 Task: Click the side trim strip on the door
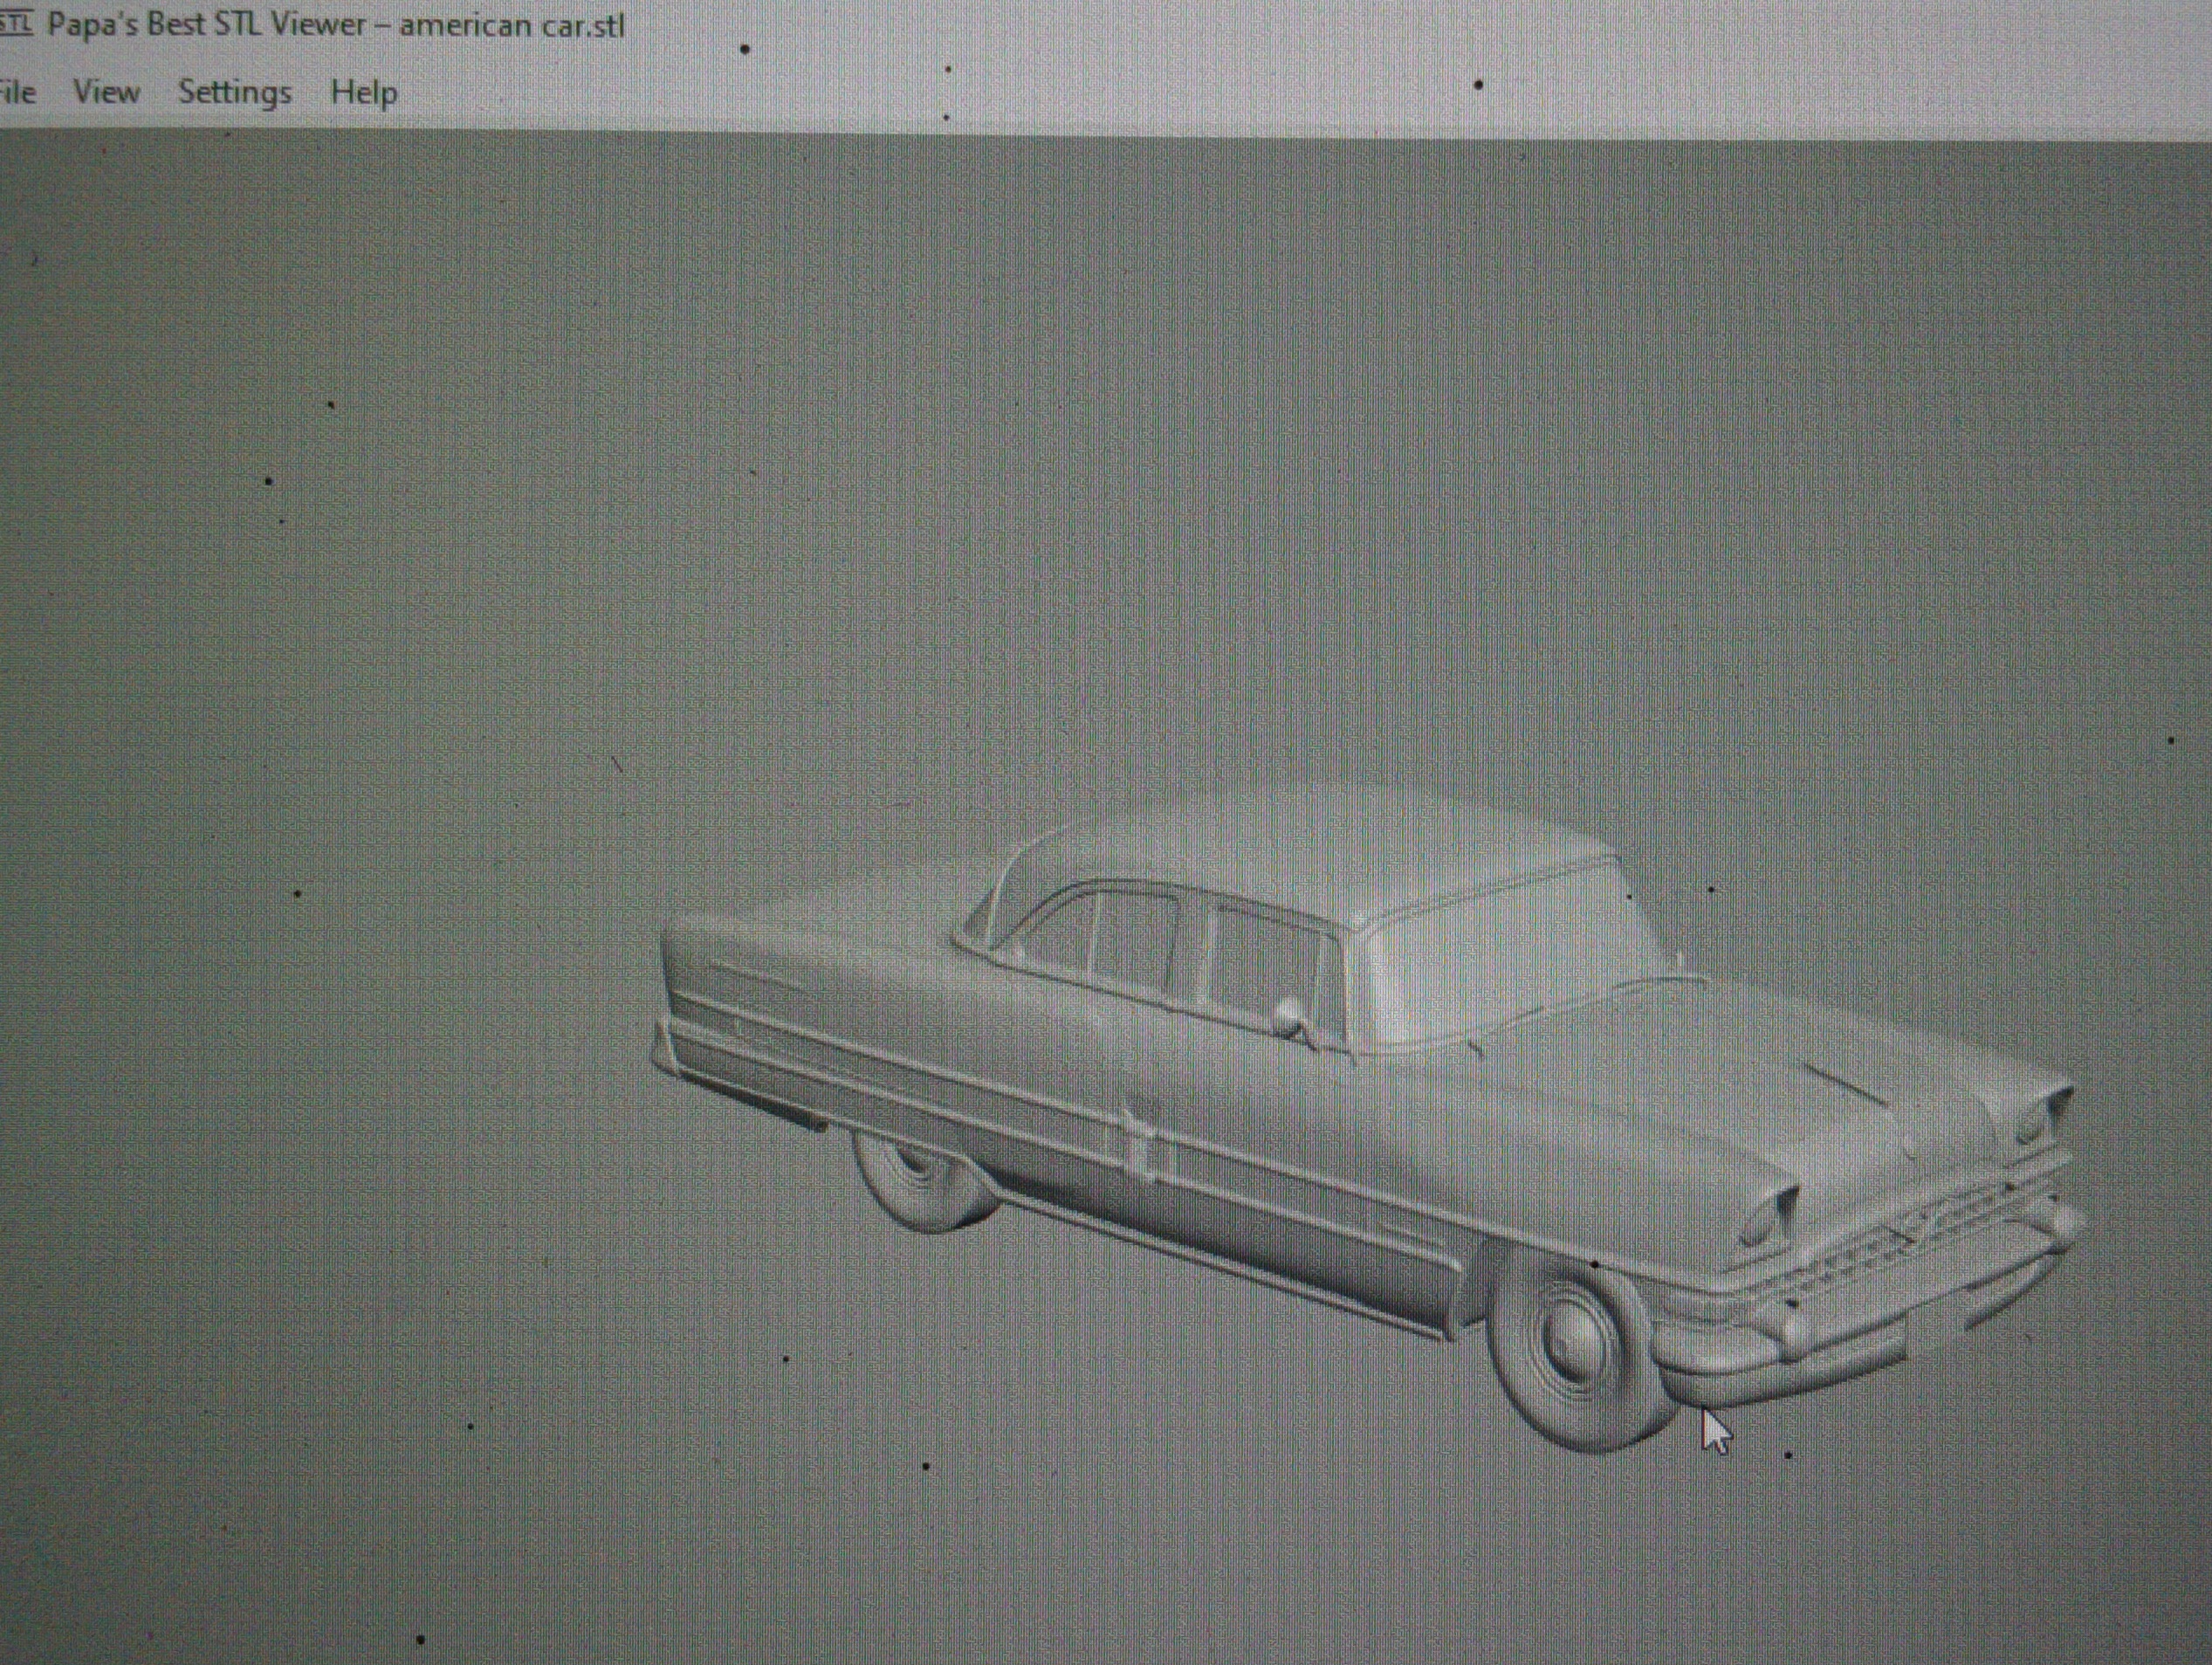click(x=1300, y=1190)
